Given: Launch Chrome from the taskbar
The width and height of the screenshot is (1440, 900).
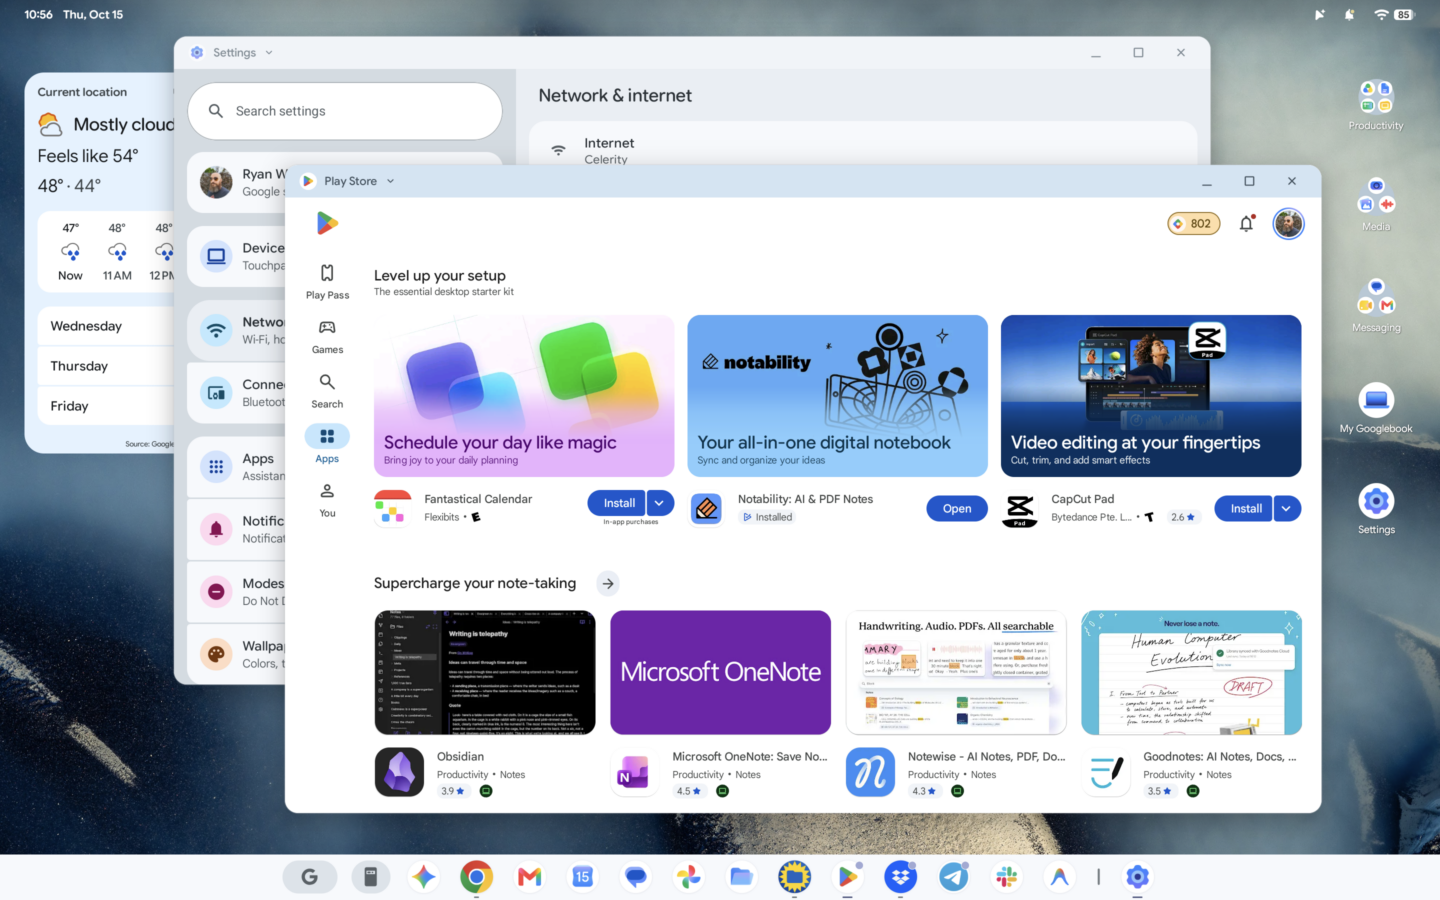Looking at the screenshot, I should 476,877.
